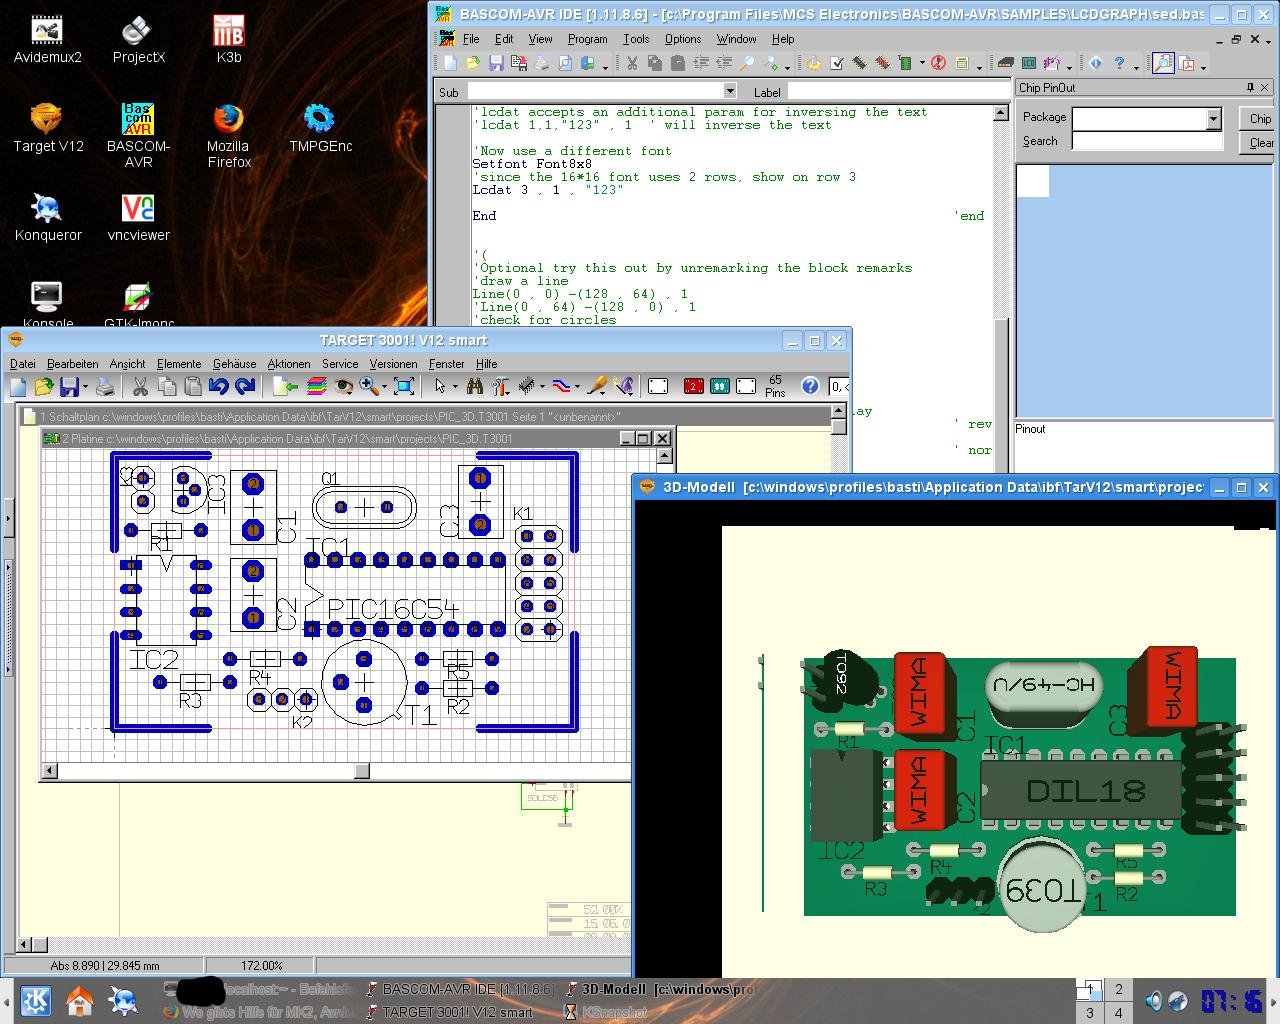Switch to 3D-Modell taskbar entry
The width and height of the screenshot is (1280, 1024).
pos(660,989)
